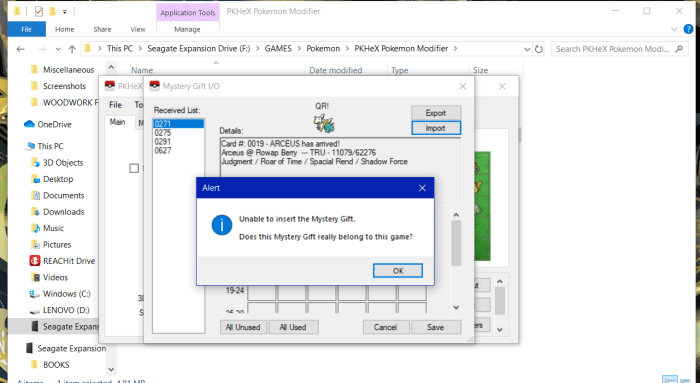
Task: Click Import button in Mystery Gift window
Action: [436, 128]
